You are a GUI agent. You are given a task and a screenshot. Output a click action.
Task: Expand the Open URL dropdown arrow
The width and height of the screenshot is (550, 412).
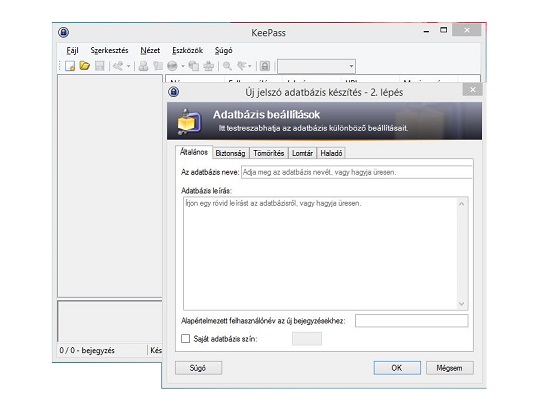[183, 66]
